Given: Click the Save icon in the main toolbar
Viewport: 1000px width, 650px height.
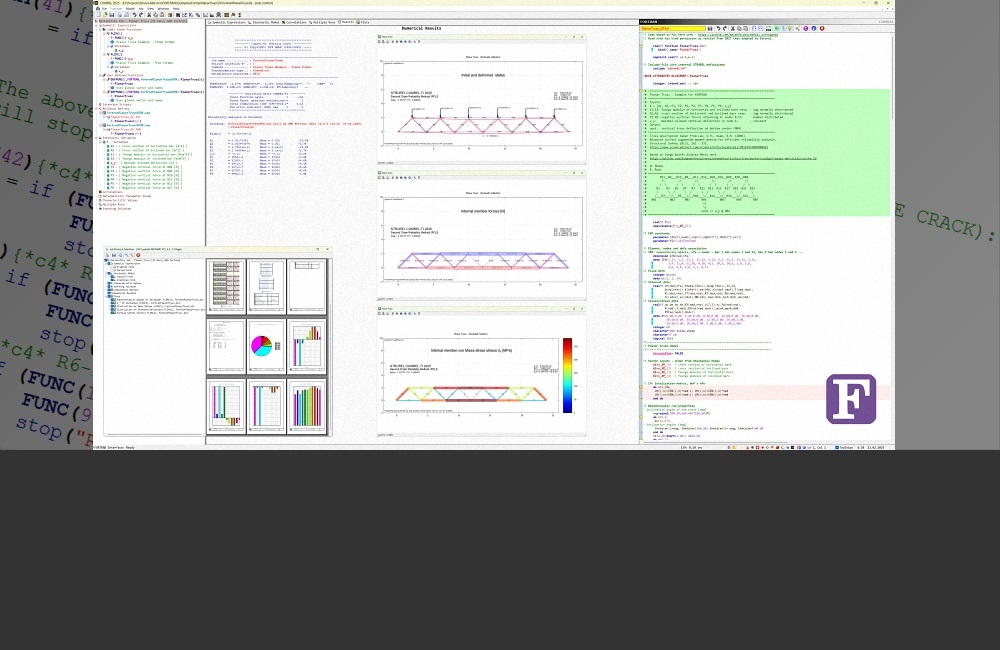Looking at the screenshot, I should point(112,15).
